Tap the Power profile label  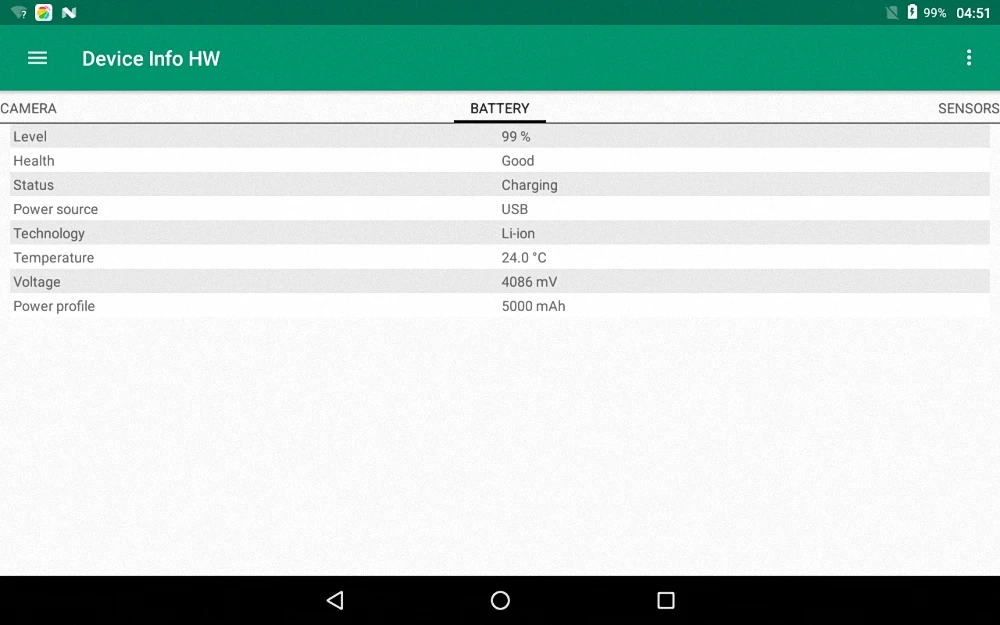[54, 306]
